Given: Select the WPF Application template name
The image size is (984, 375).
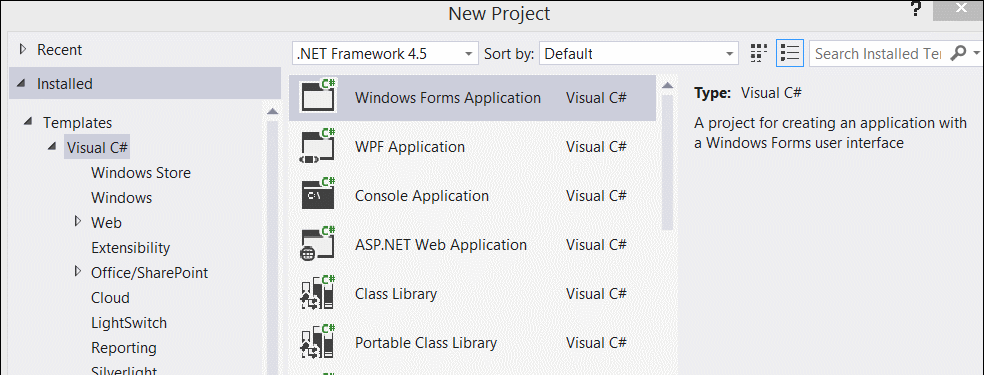Looking at the screenshot, I should pos(410,147).
